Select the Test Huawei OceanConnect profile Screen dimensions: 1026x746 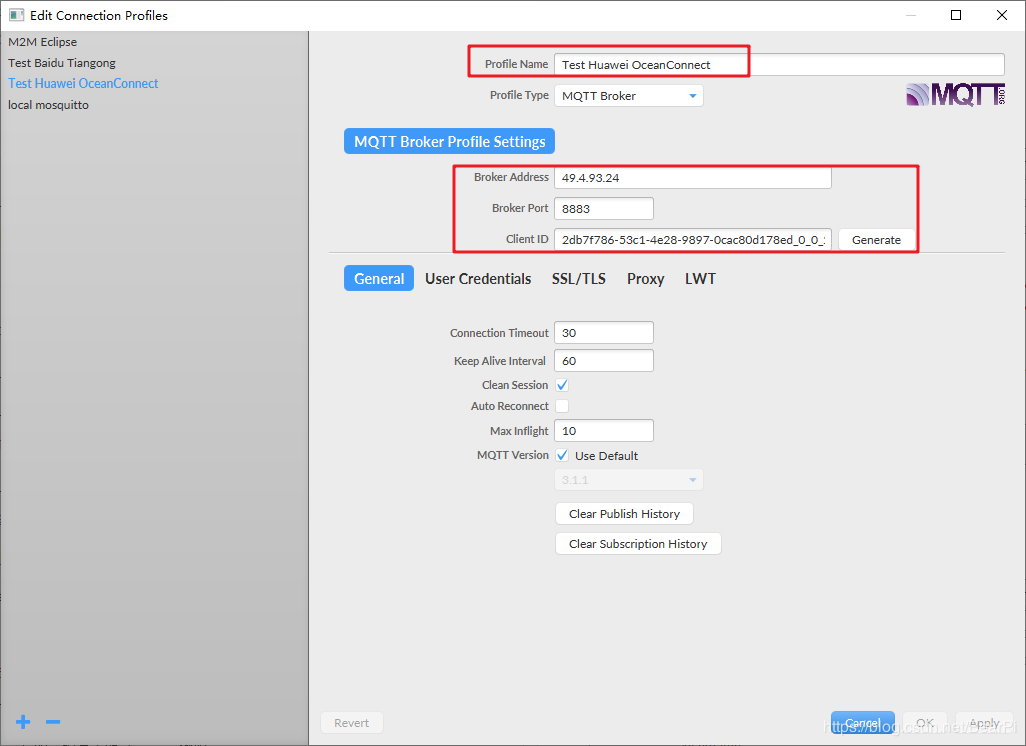pyautogui.click(x=83, y=83)
